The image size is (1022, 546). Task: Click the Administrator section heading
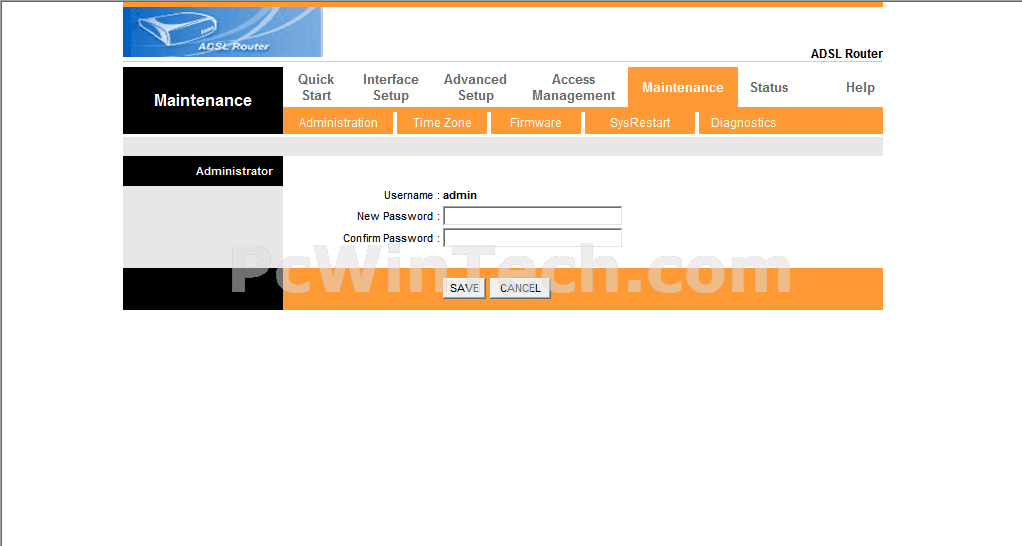(x=234, y=171)
